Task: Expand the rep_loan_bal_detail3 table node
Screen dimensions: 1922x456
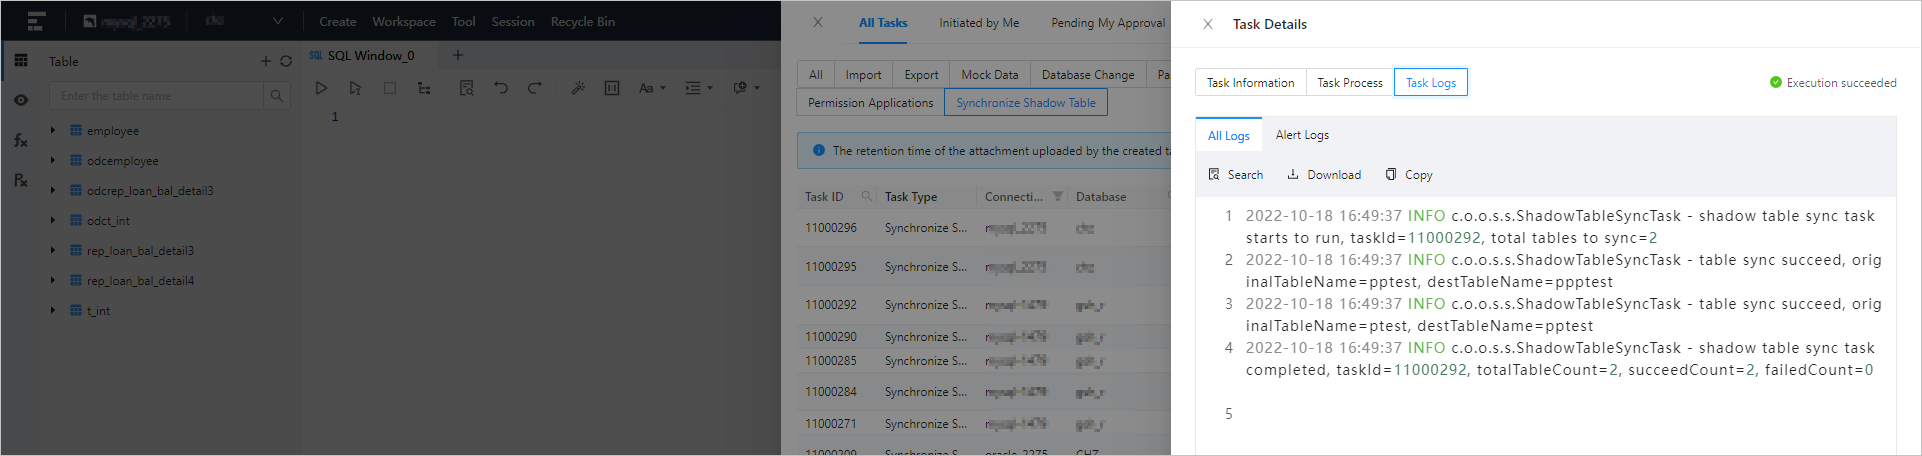Action: (53, 250)
